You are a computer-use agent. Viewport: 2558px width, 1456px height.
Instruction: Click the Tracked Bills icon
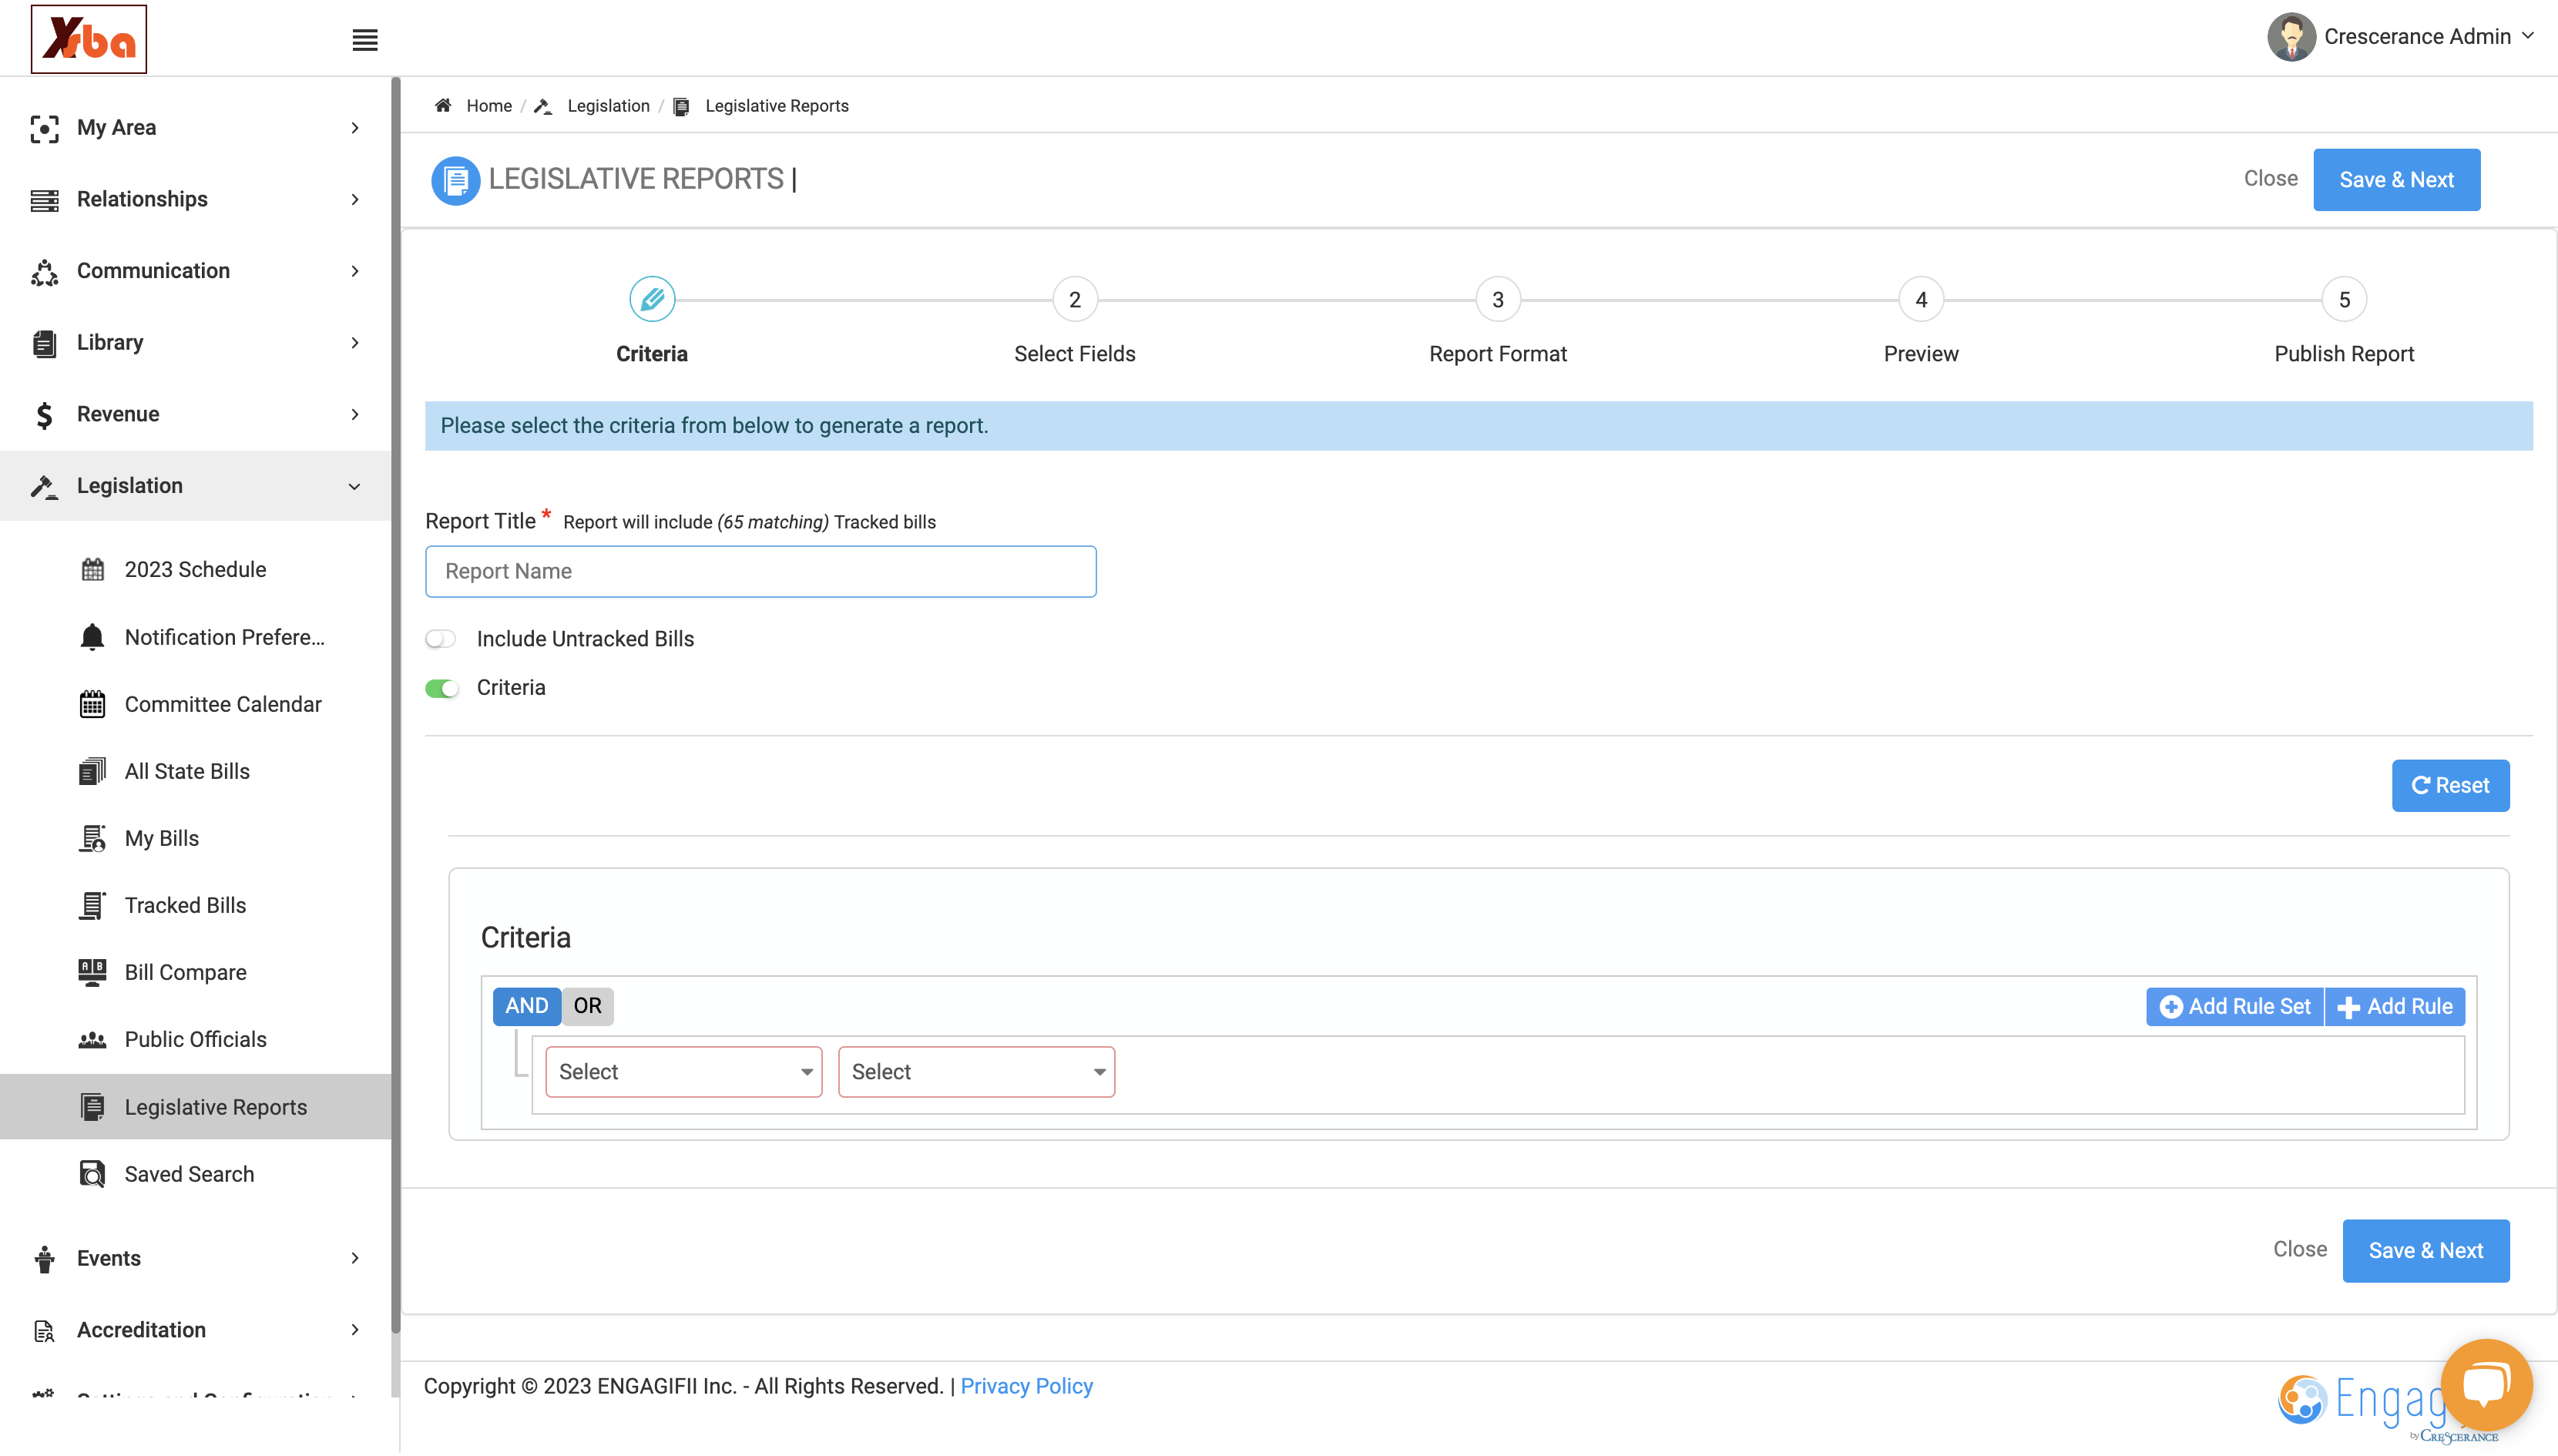[92, 905]
